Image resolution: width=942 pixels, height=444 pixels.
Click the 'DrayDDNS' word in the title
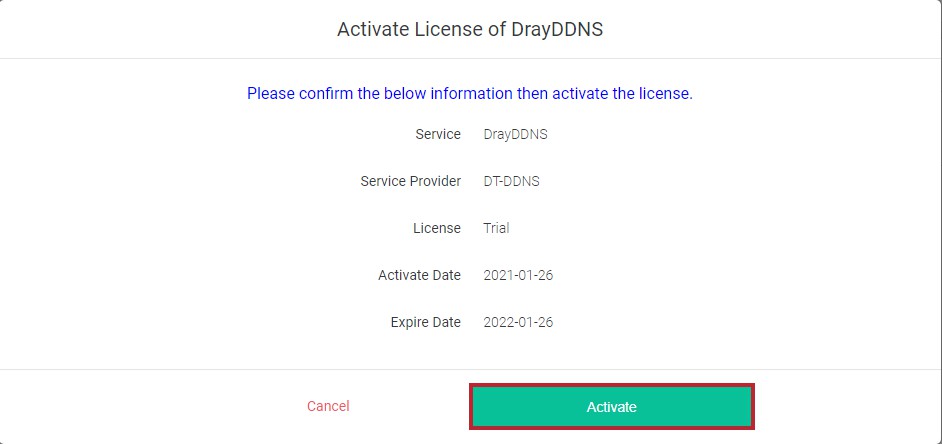(557, 29)
